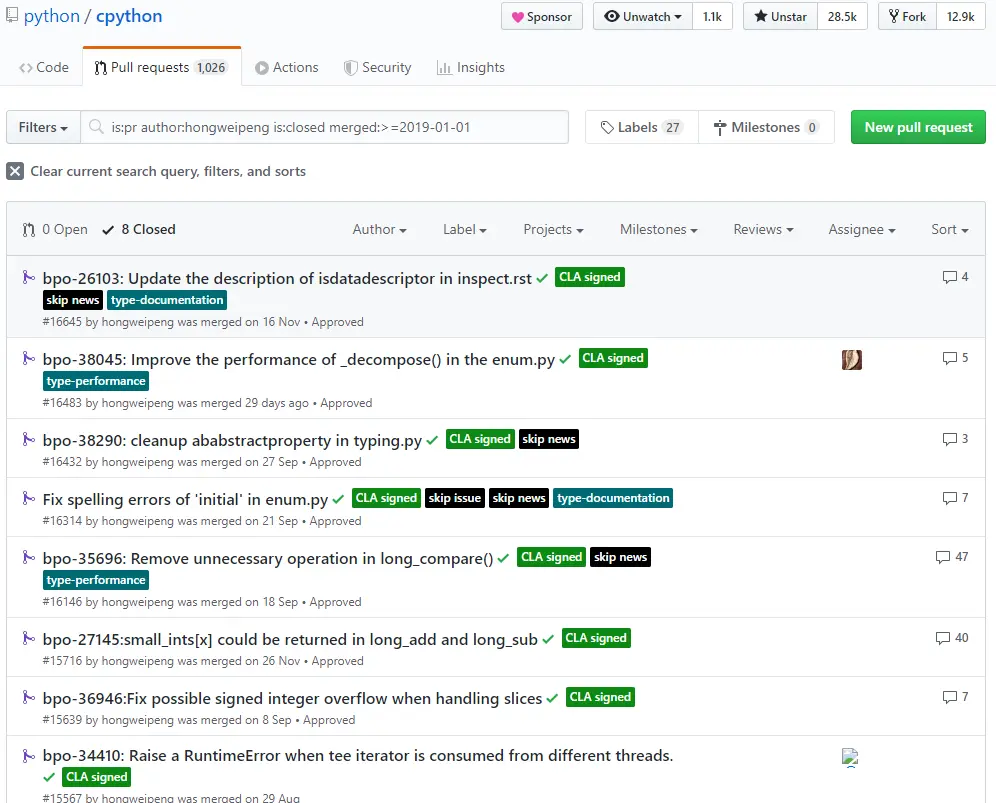Click the type-performance label on bpo-38045
Screen dimensions: 996x803
coord(96,381)
